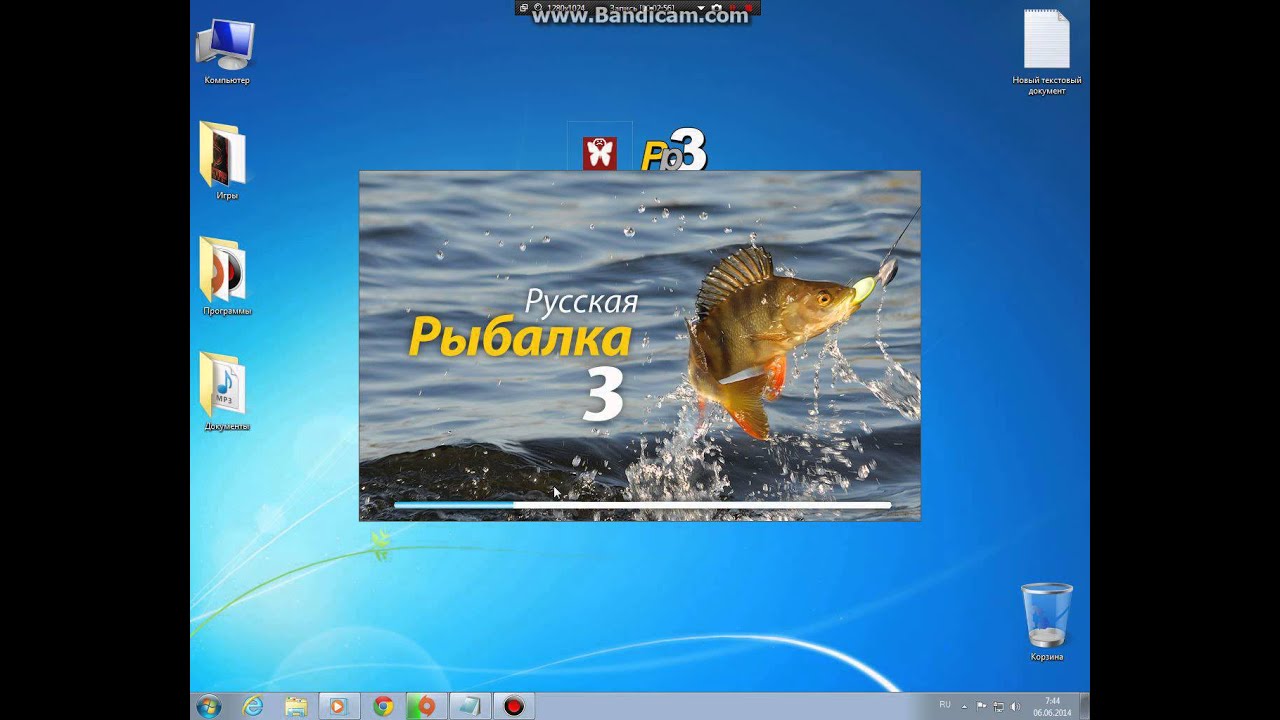The image size is (1280, 720).
Task: Open Action Center flag icon
Action: (x=981, y=706)
